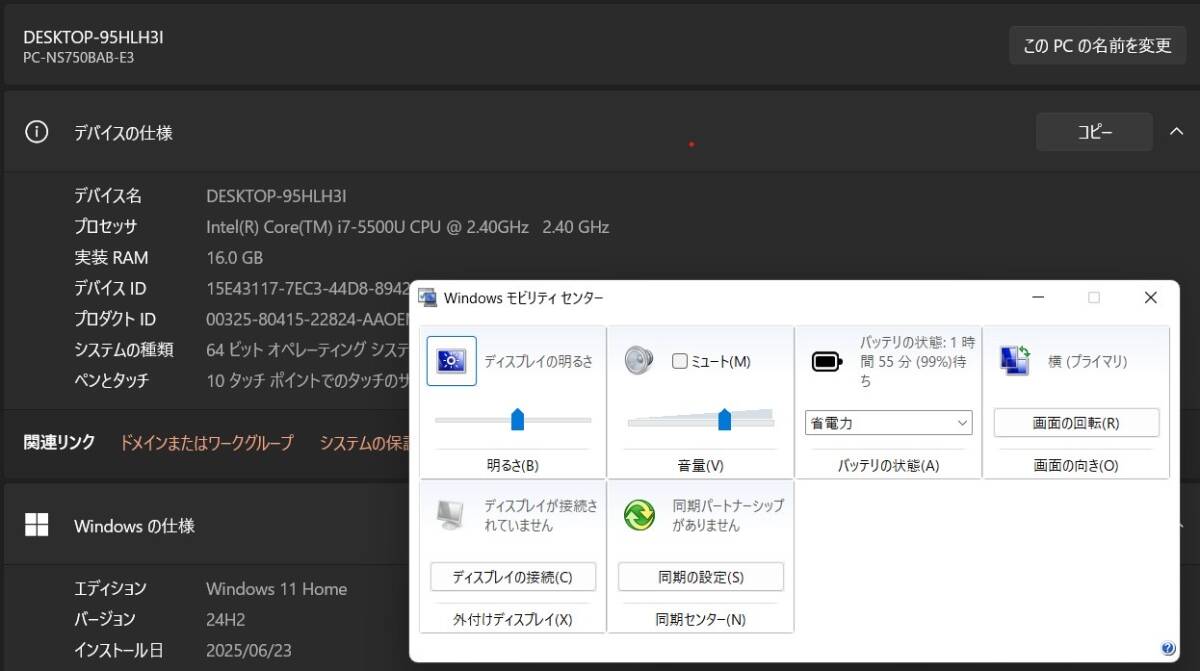This screenshot has width=1200, height=671.
Task: Click the processor value Intel Core i7-5500U
Action: coord(407,227)
